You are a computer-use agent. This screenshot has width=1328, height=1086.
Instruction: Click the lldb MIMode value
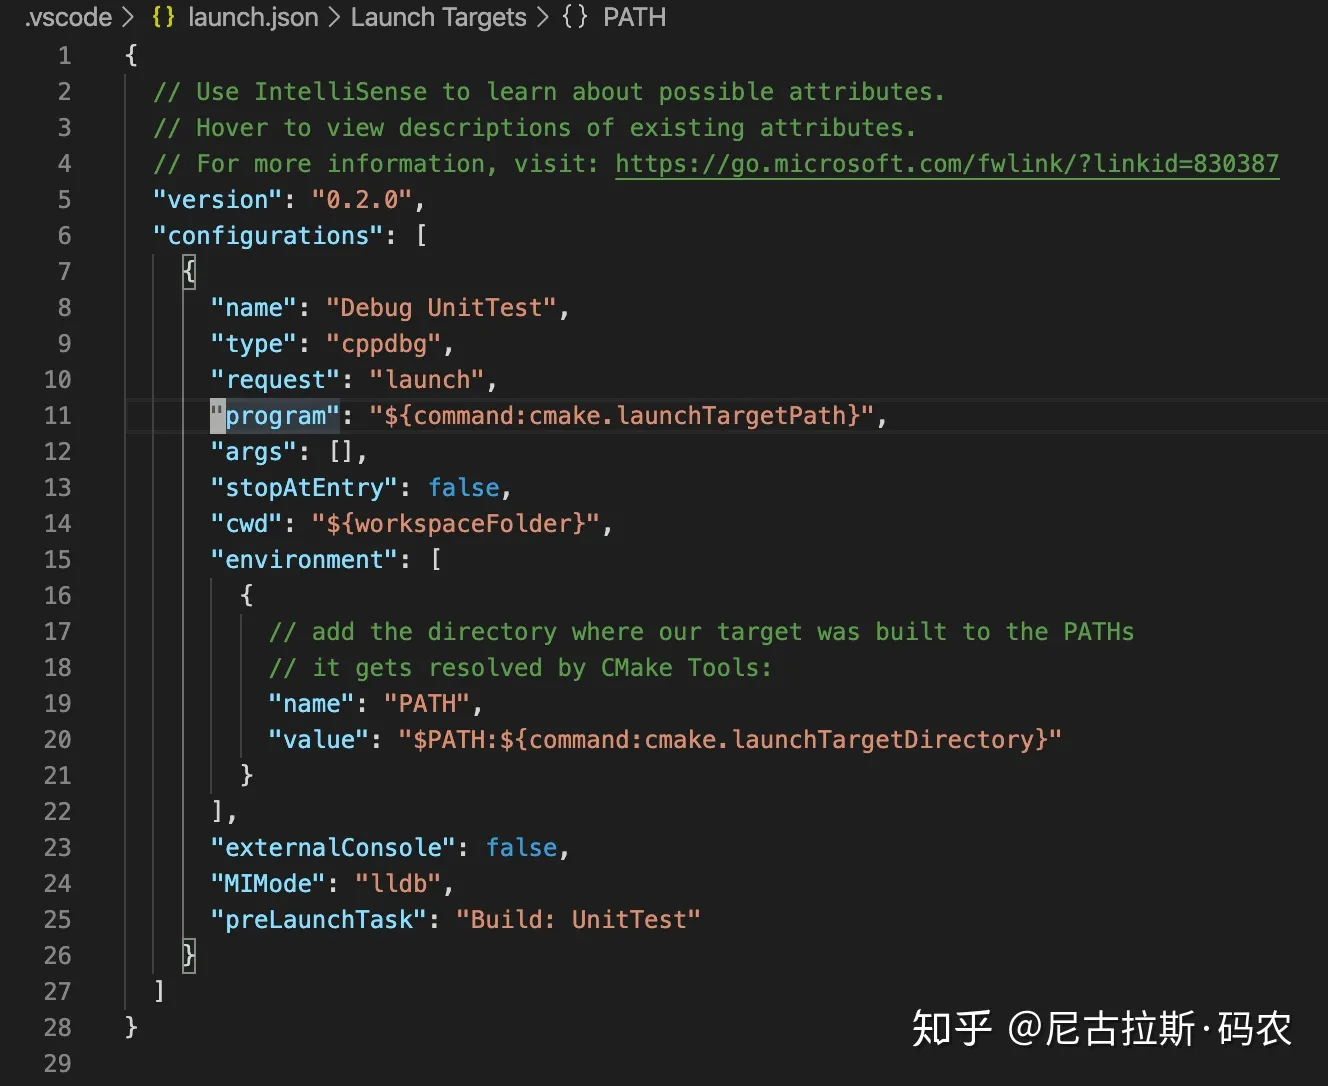pos(399,883)
